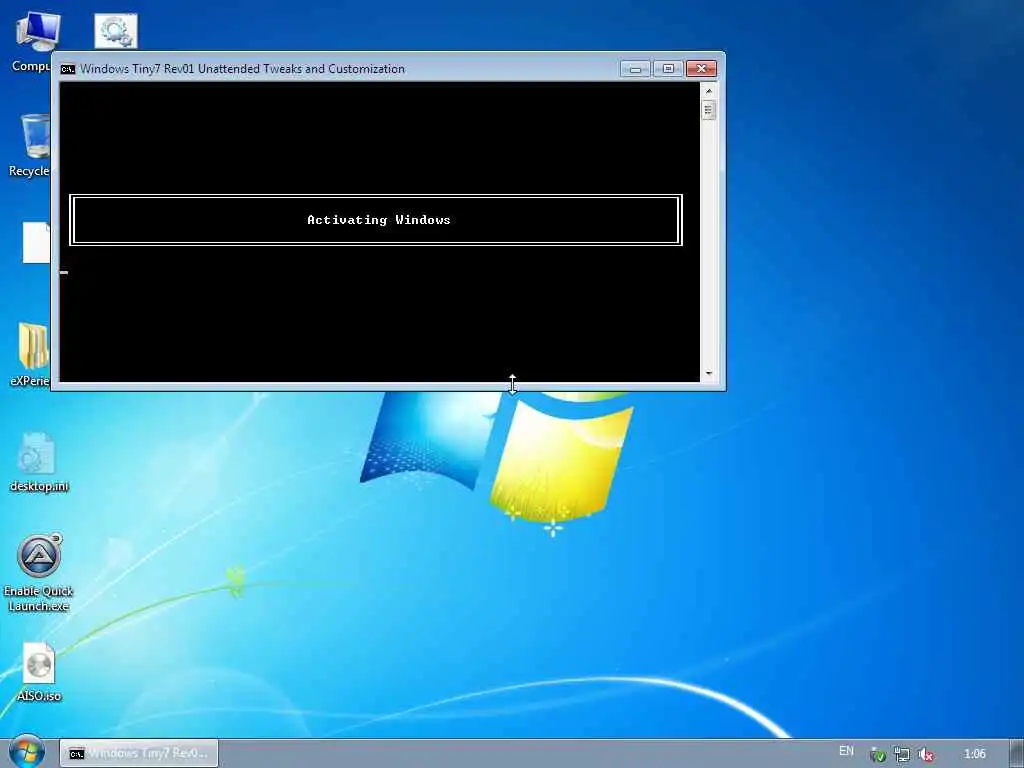The width and height of the screenshot is (1024, 768).
Task: Click the console scrollbar thumb
Action: pyautogui.click(x=709, y=110)
